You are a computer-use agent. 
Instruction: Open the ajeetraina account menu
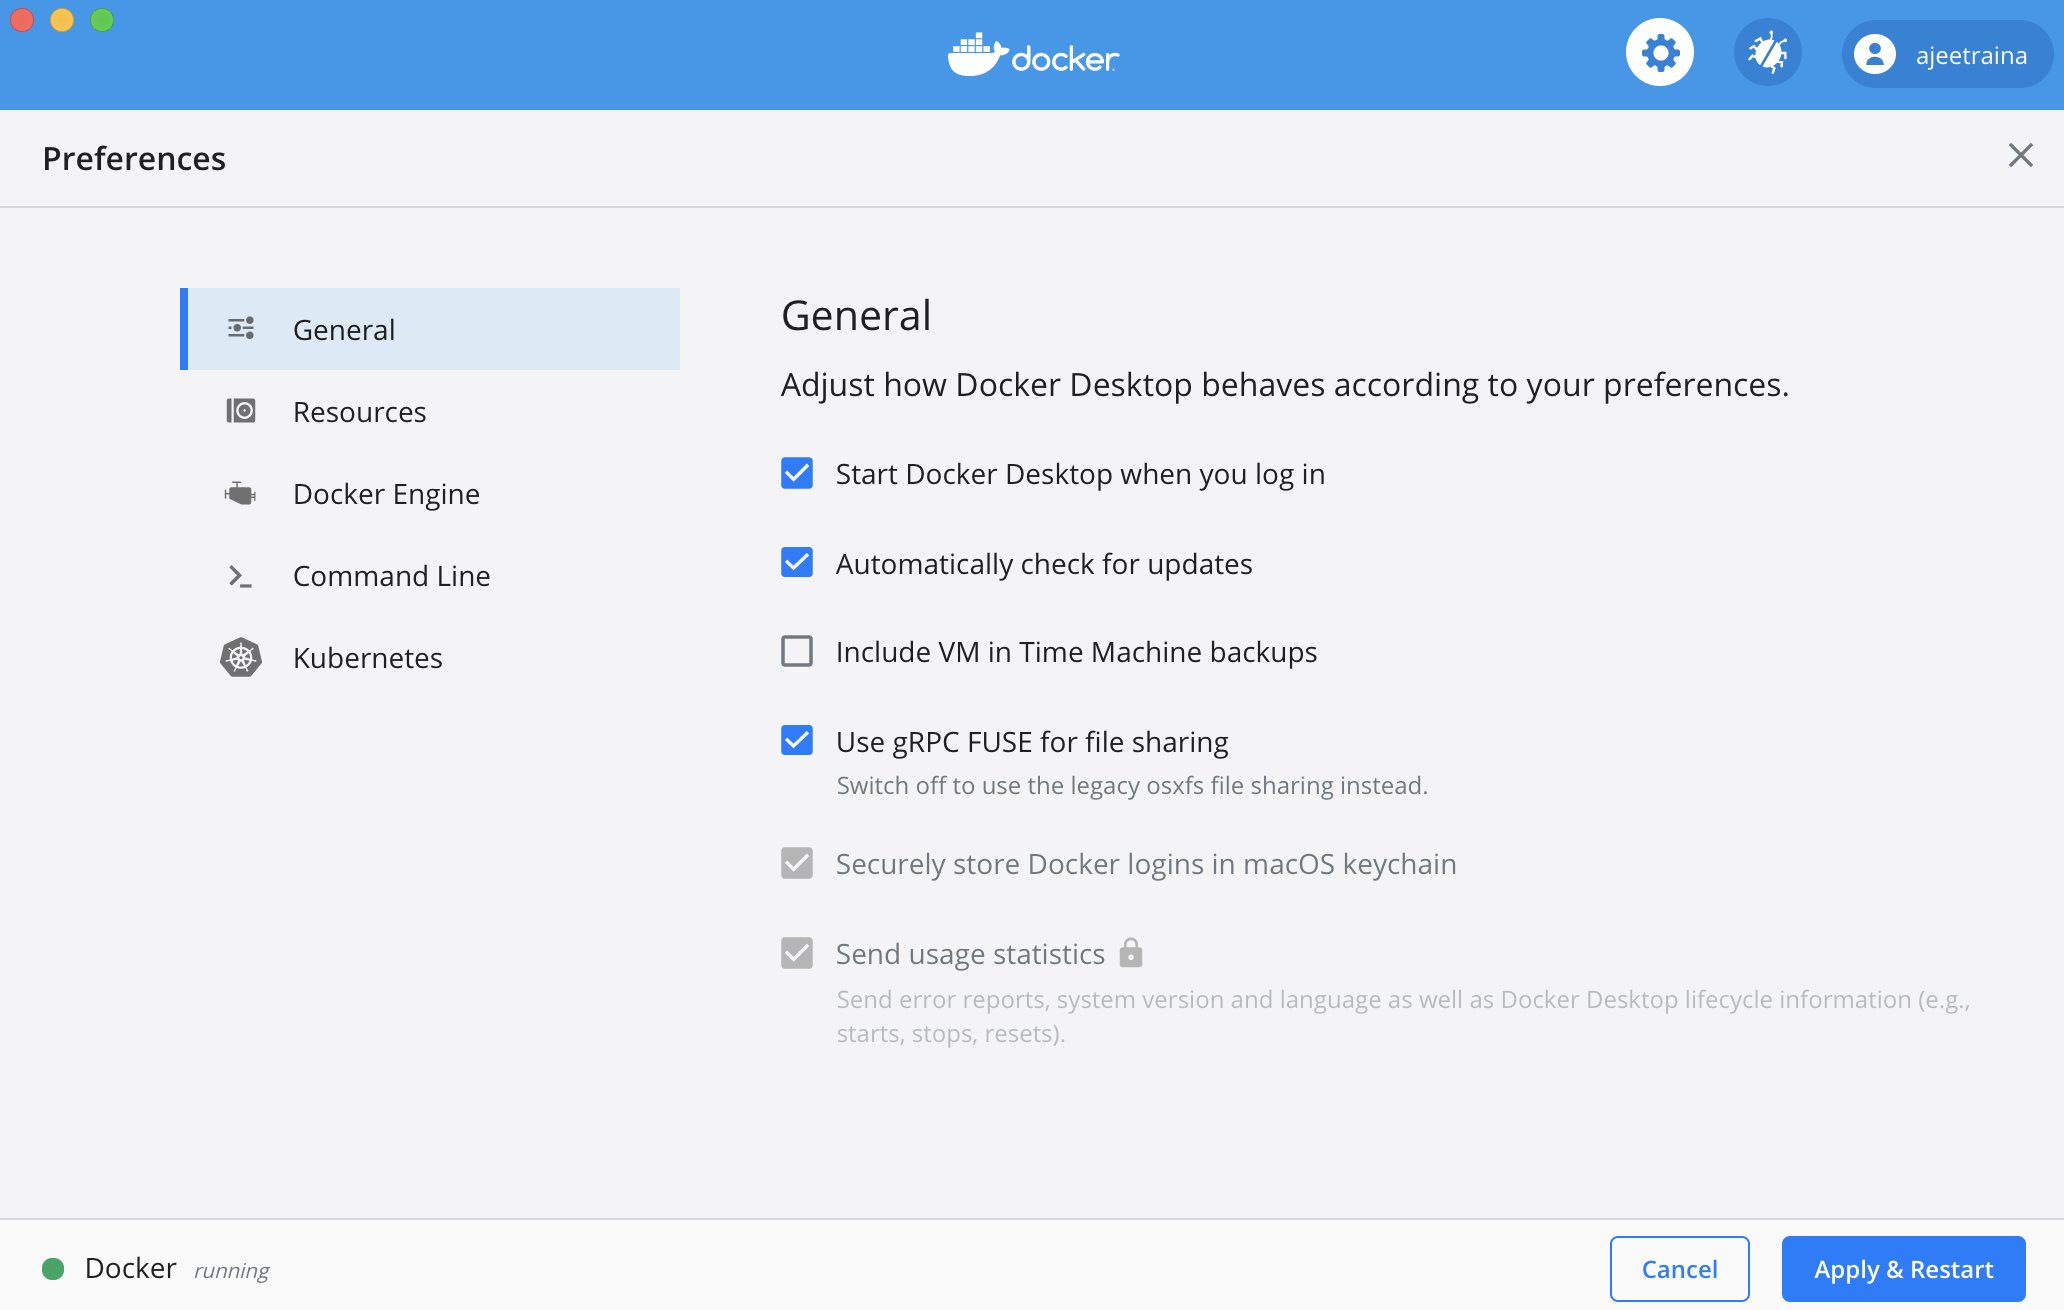[1946, 55]
